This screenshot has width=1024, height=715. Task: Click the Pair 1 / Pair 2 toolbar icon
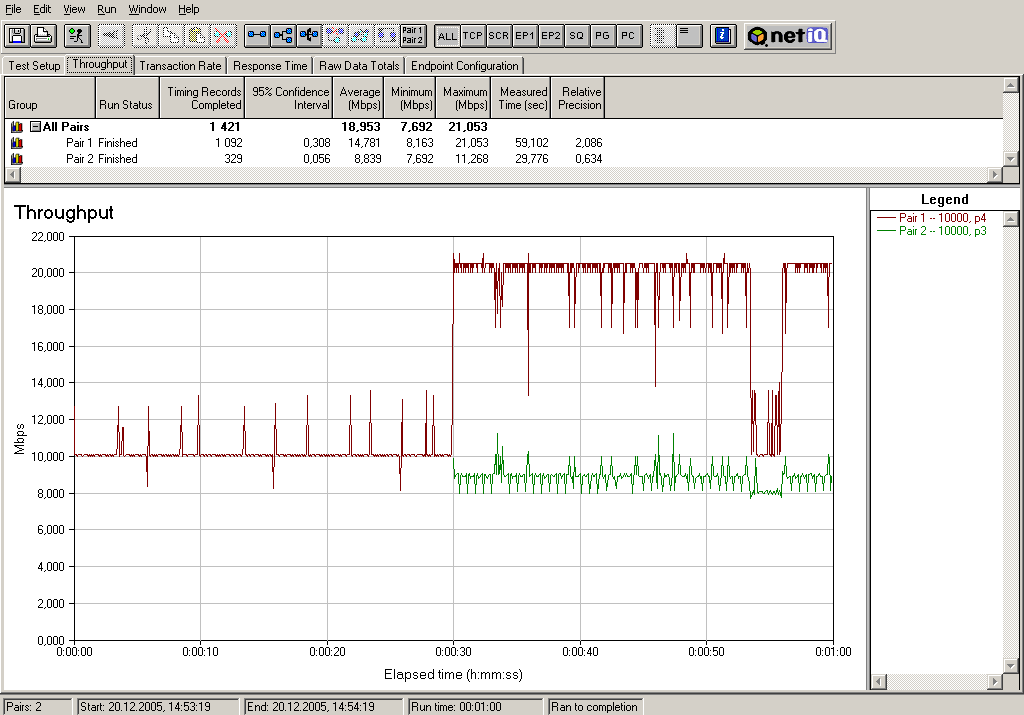click(x=412, y=36)
